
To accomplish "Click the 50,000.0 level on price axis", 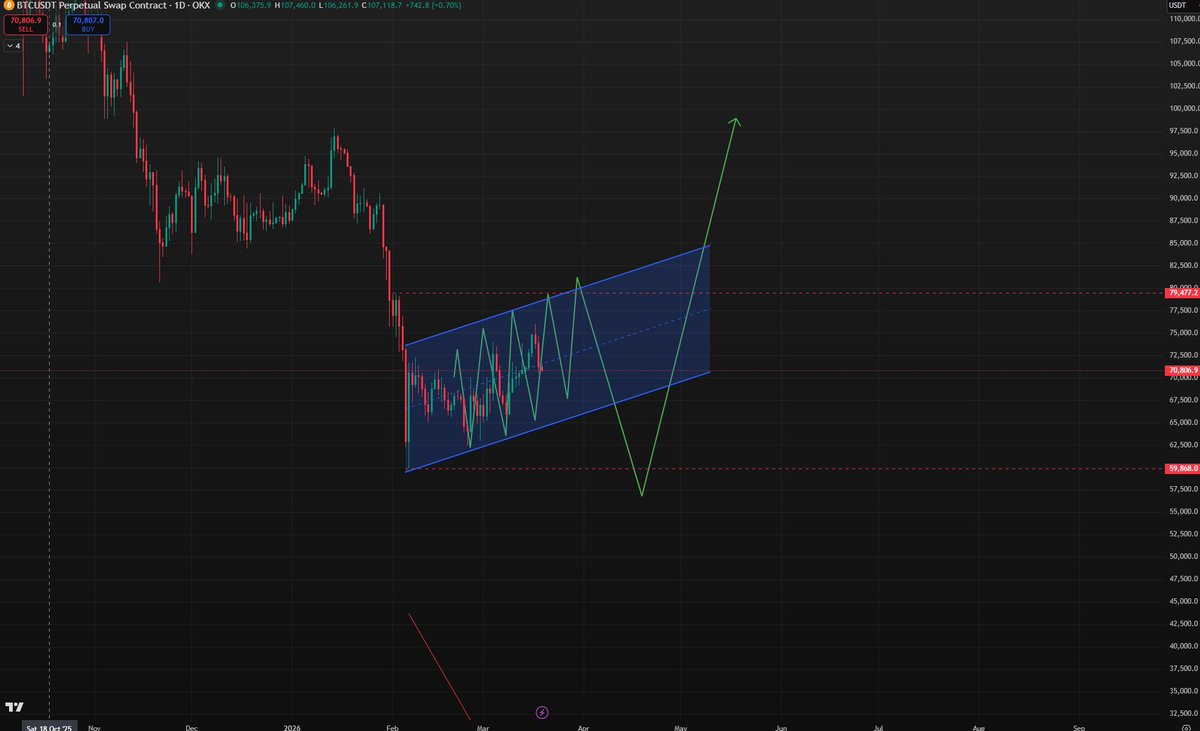I will [1182, 556].
